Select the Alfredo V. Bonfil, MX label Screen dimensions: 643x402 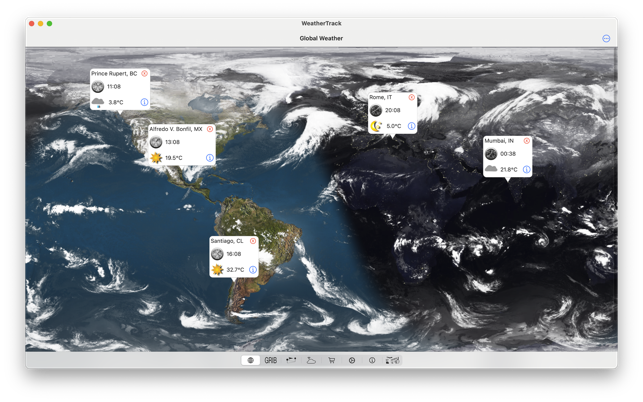coord(176,129)
